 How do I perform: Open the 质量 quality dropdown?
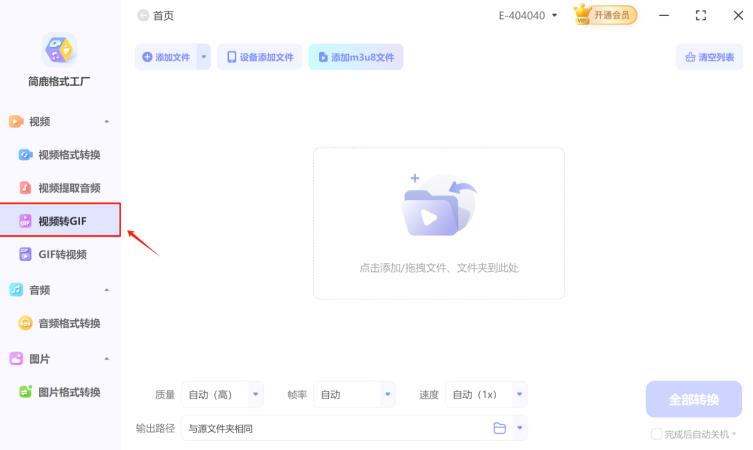pyautogui.click(x=222, y=394)
